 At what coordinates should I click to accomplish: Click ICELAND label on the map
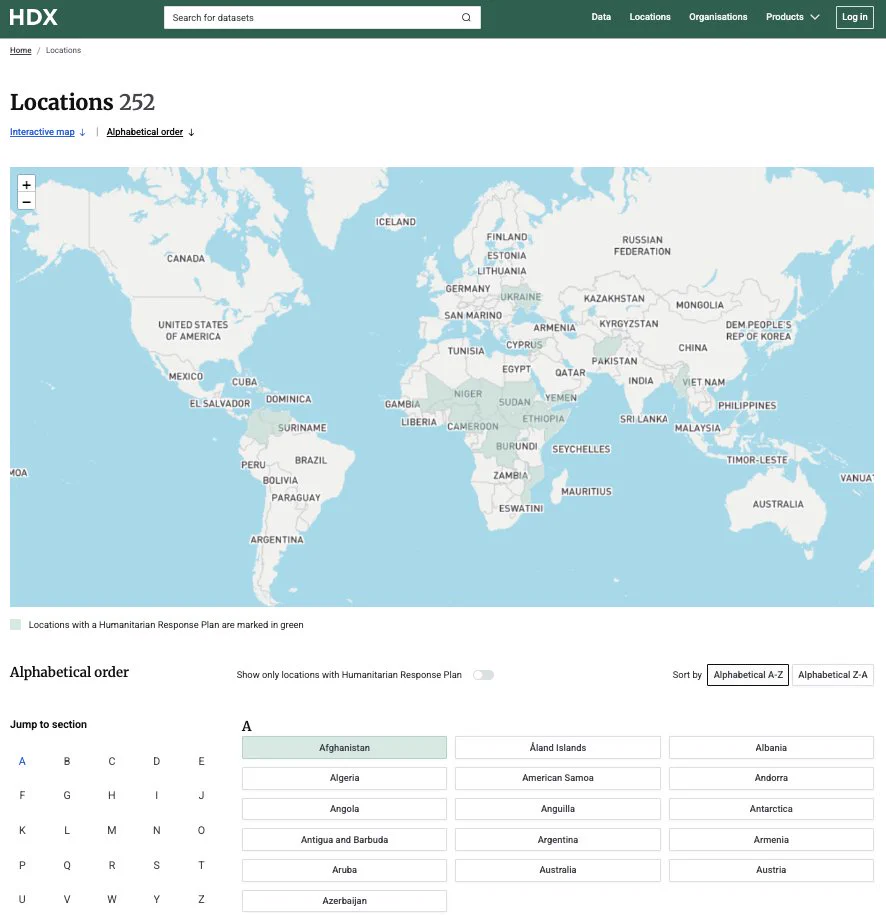pos(396,222)
